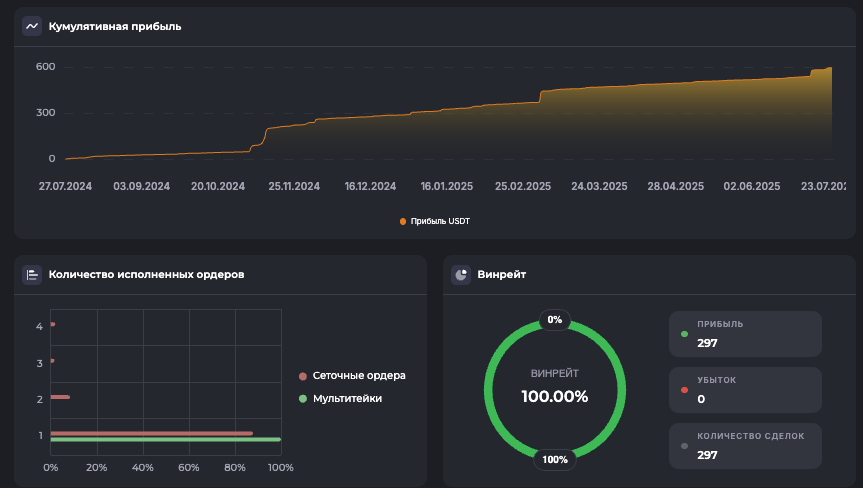Click the 25.11.2024 date on chart axis
The image size is (863, 488).
click(294, 186)
